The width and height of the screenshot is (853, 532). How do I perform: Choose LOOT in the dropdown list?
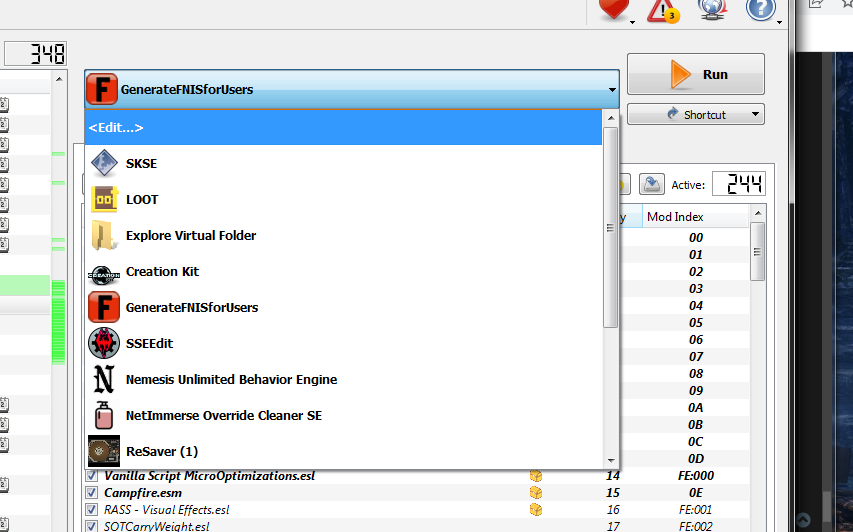point(343,199)
